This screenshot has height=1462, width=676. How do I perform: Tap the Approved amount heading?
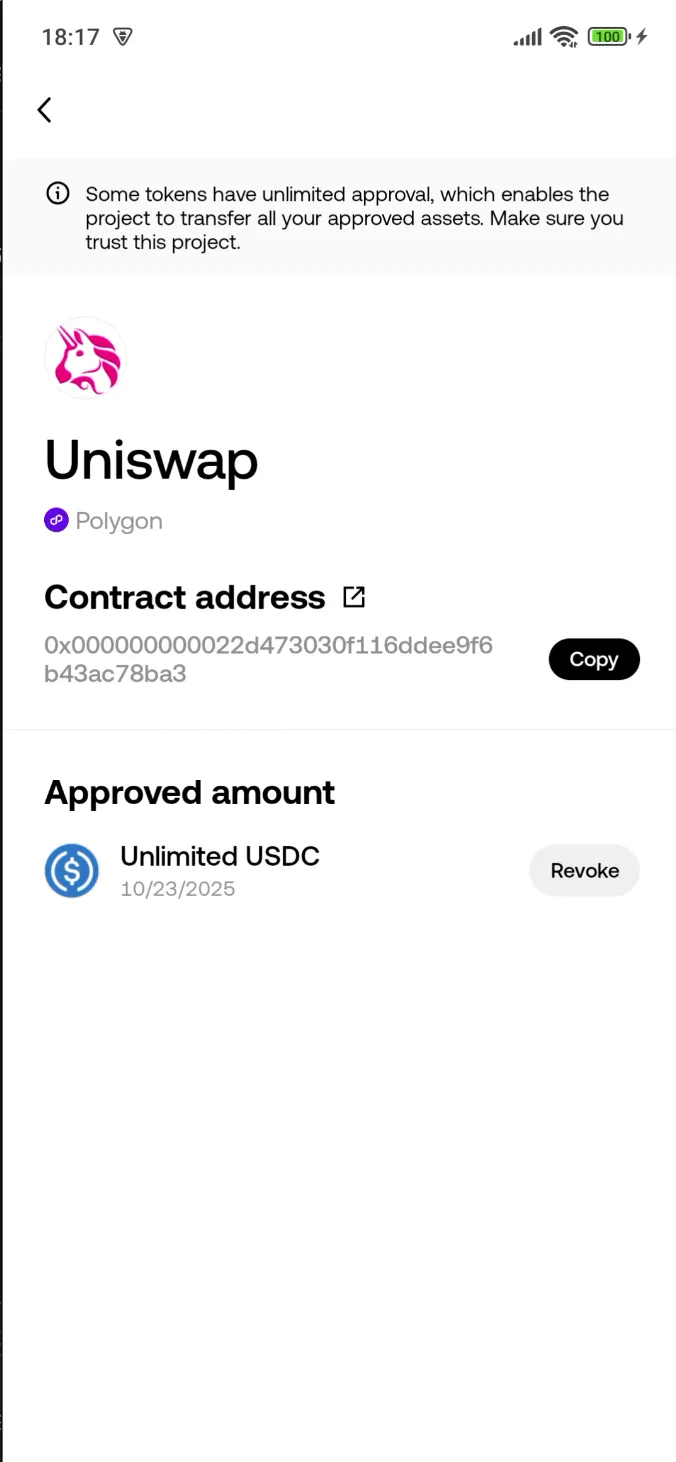click(190, 792)
